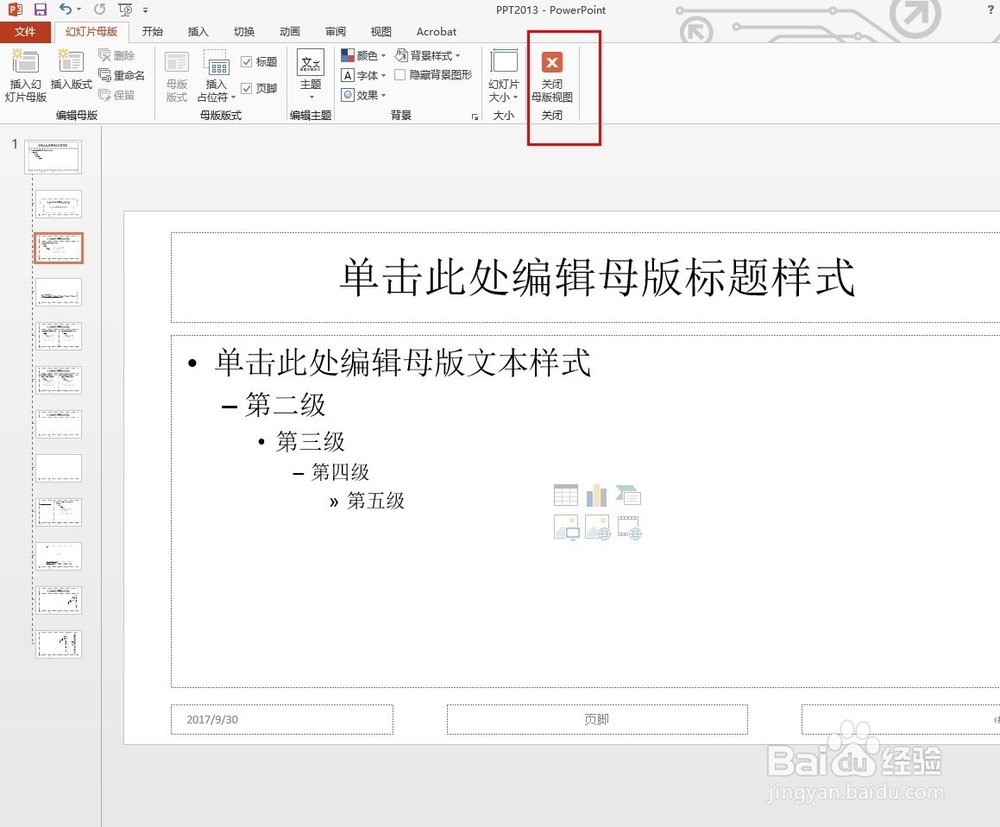Screen dimensions: 1000x827
Task: Start slideshow from beginning icon
Action: (126, 10)
